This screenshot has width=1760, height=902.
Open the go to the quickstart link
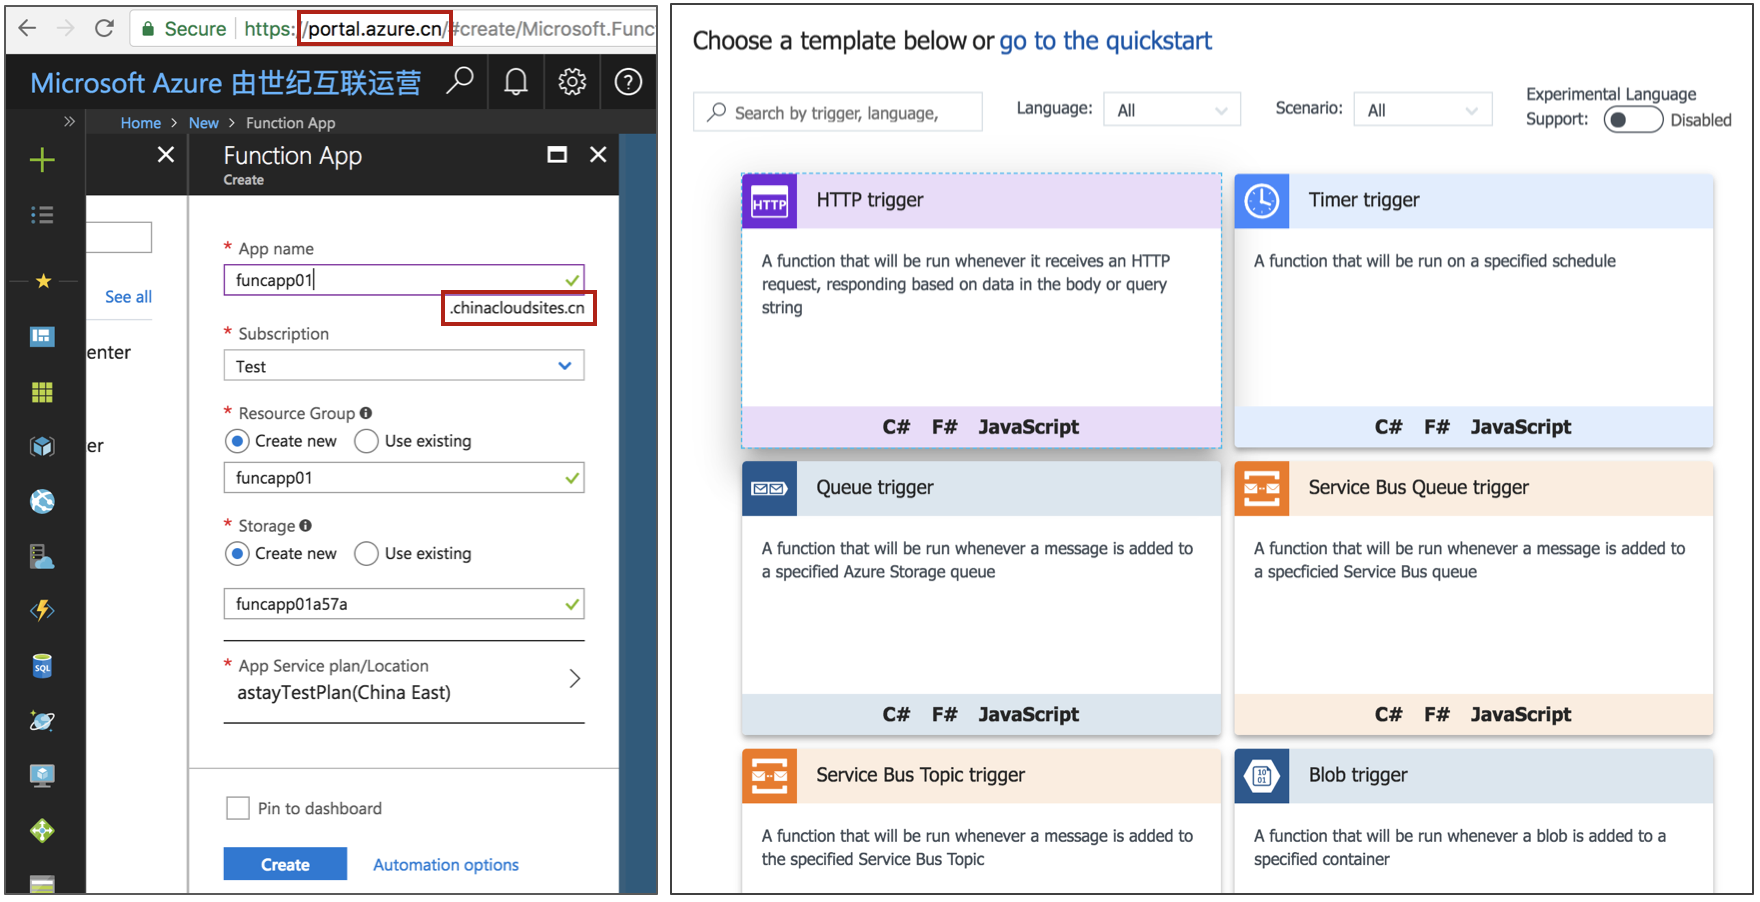point(1105,41)
